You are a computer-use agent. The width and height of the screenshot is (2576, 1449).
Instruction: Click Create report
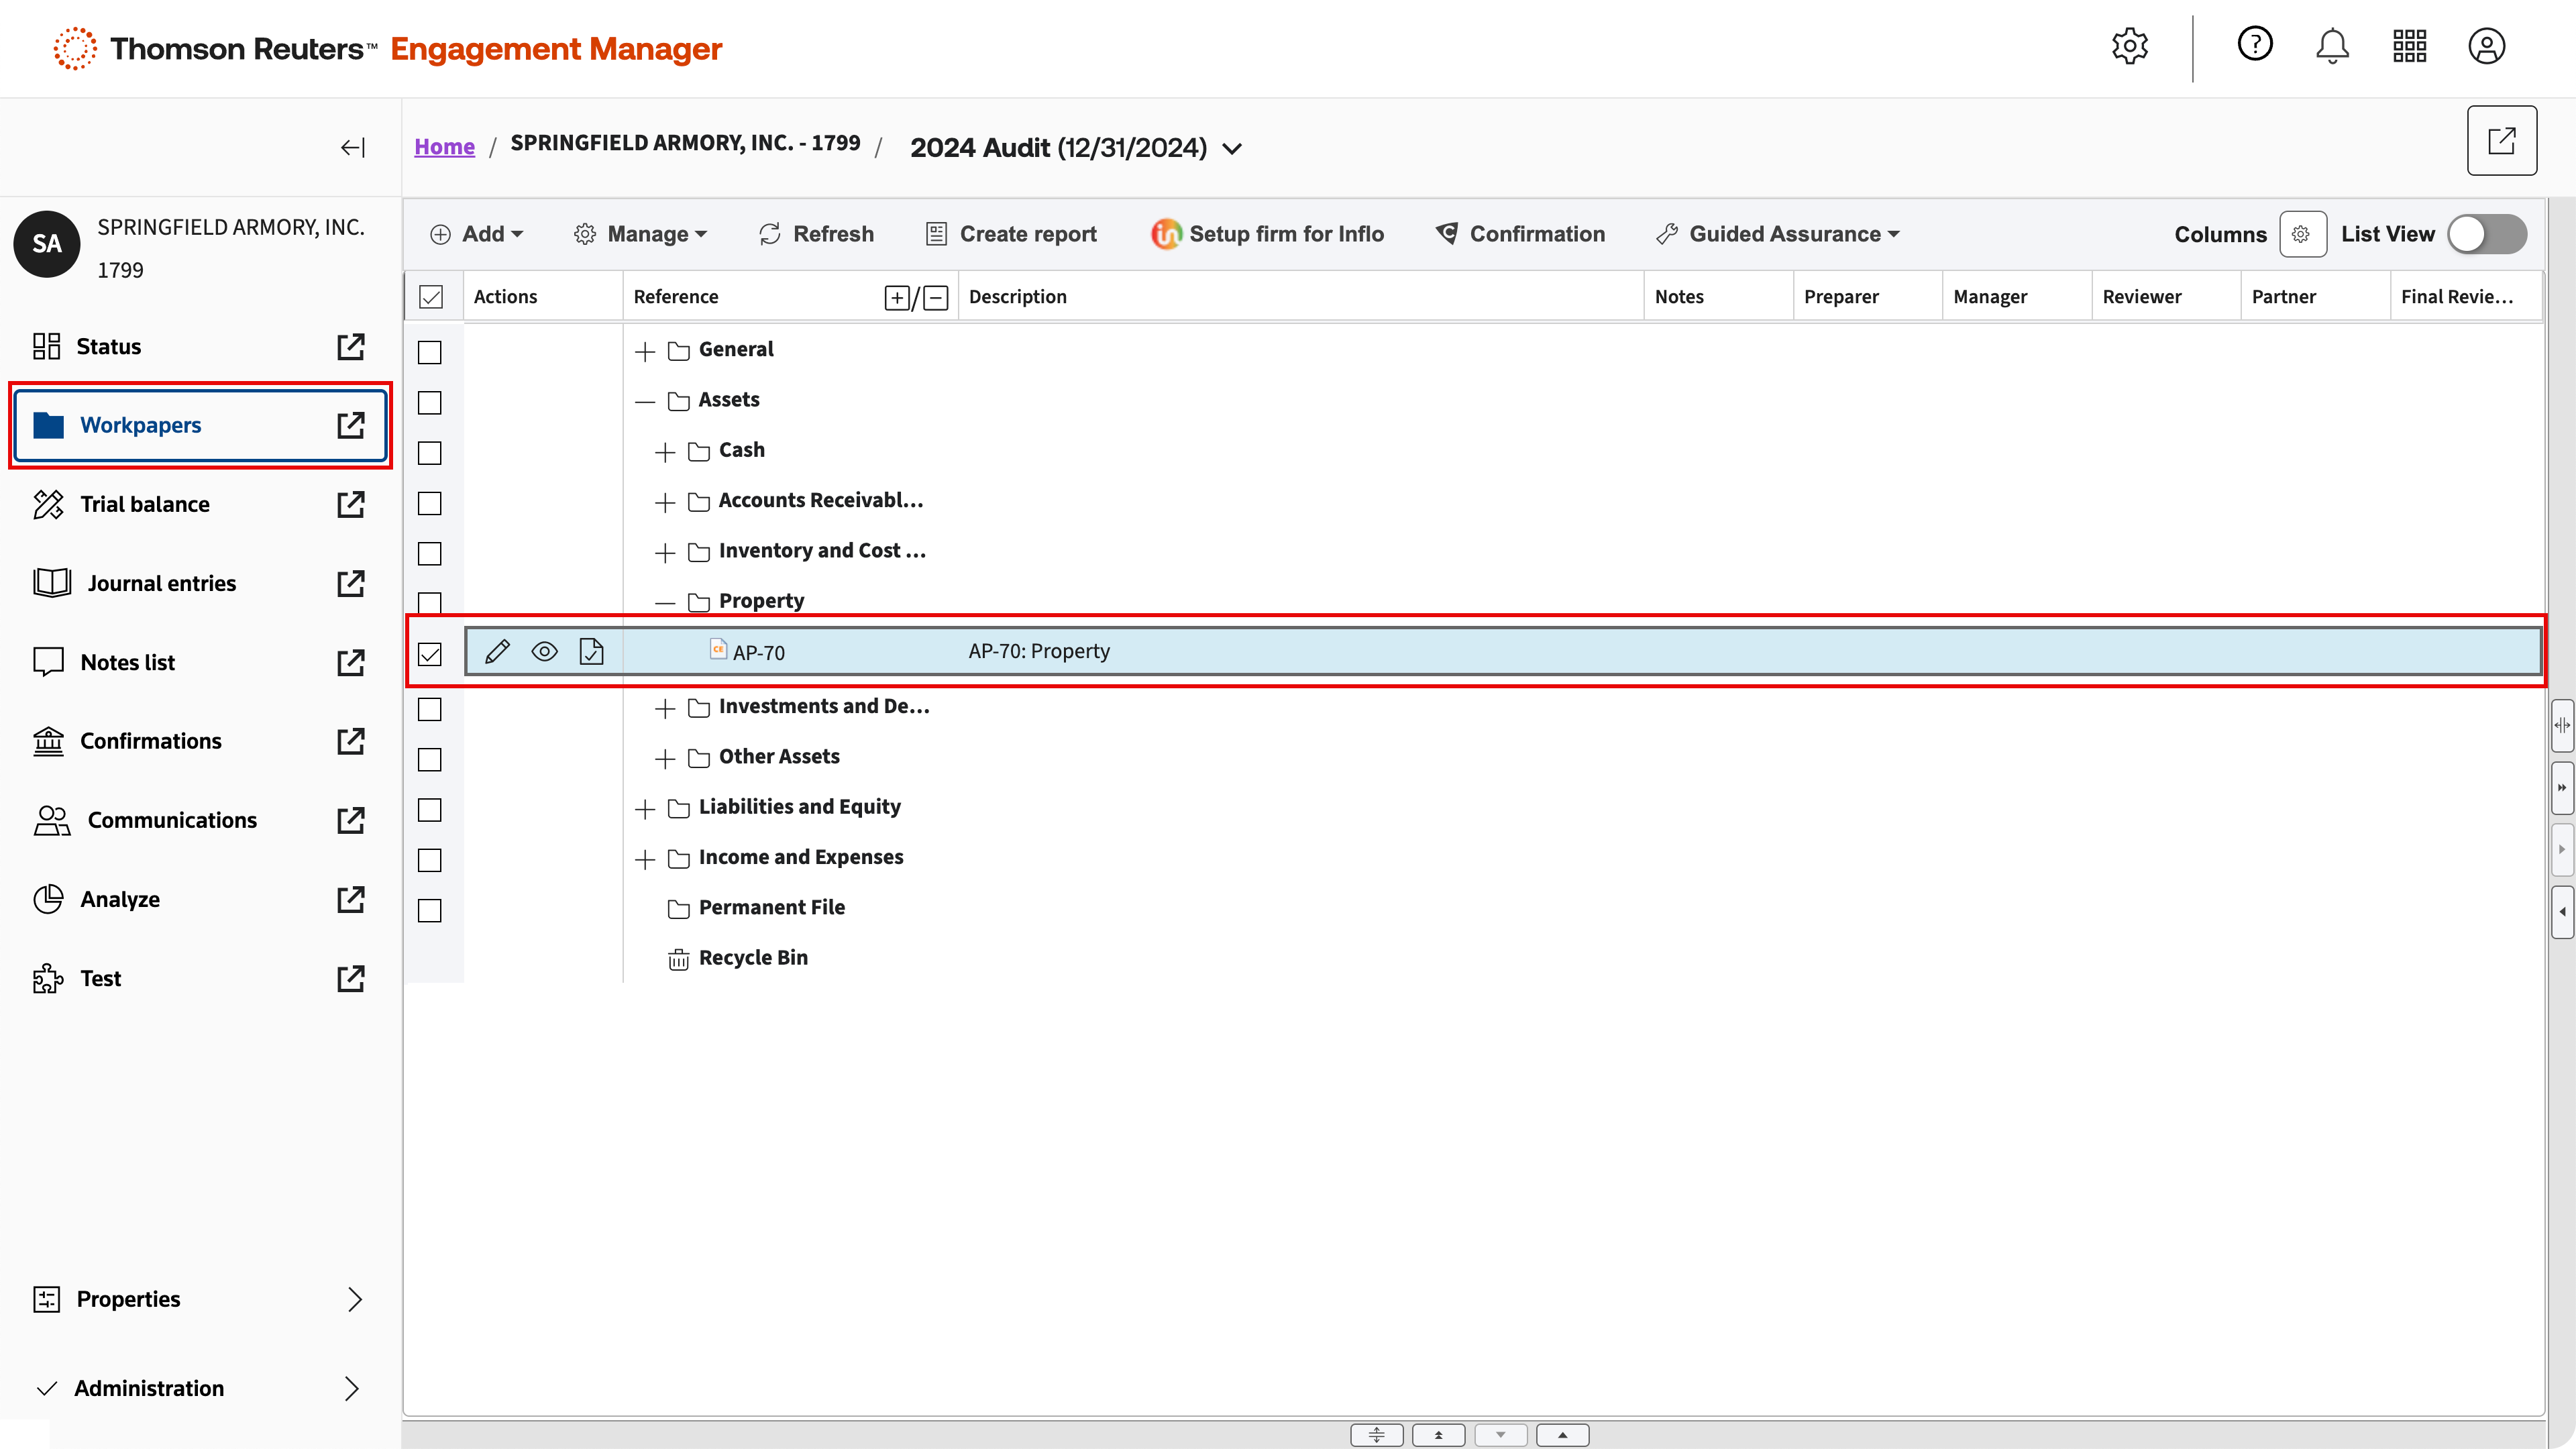(1011, 234)
